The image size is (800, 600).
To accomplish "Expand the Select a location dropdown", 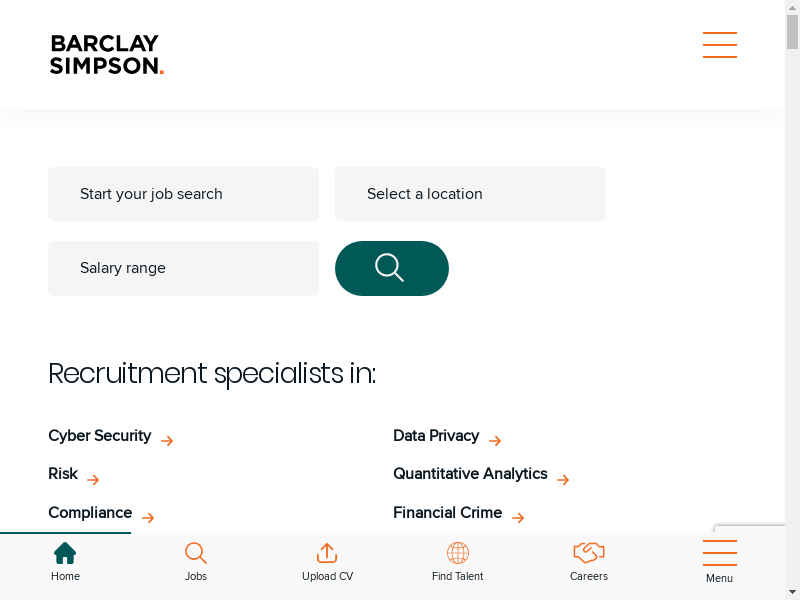I will pos(470,194).
